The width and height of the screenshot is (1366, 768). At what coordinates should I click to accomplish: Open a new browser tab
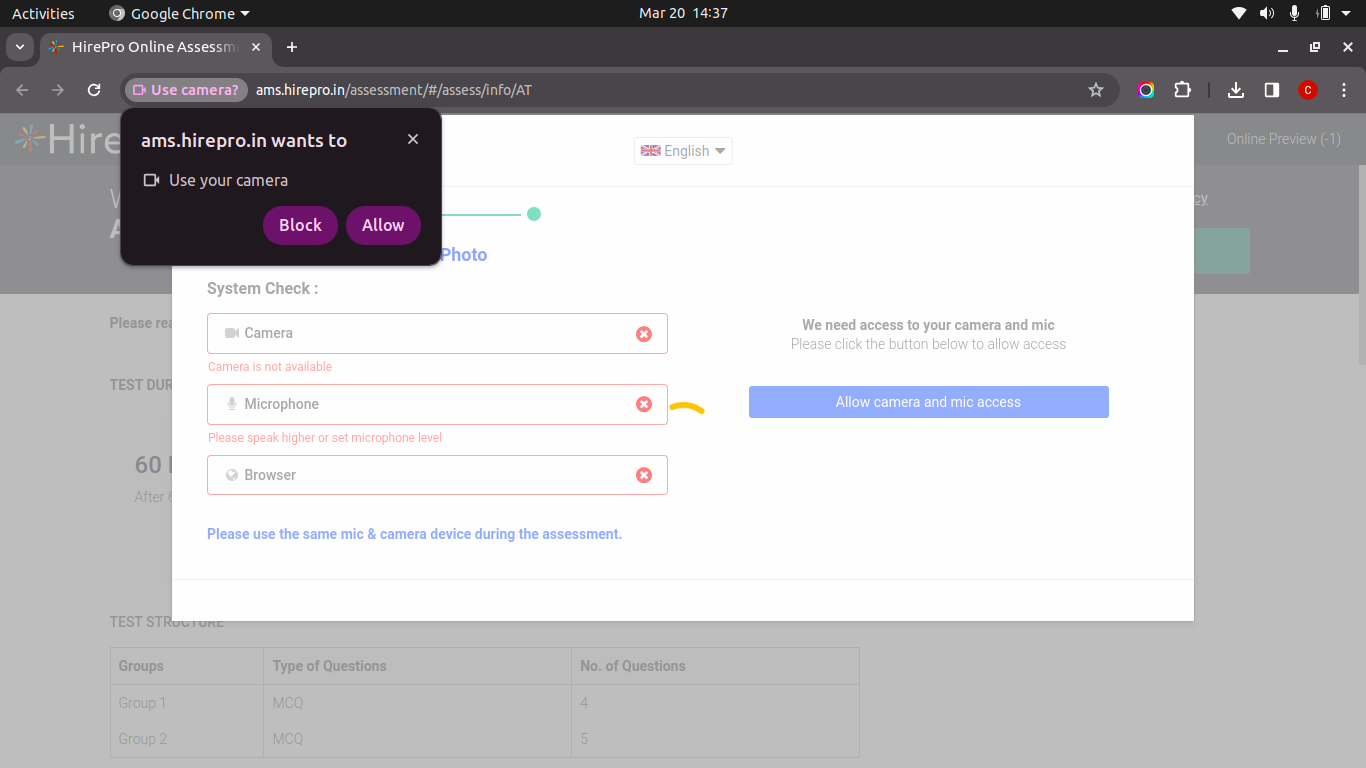292,47
